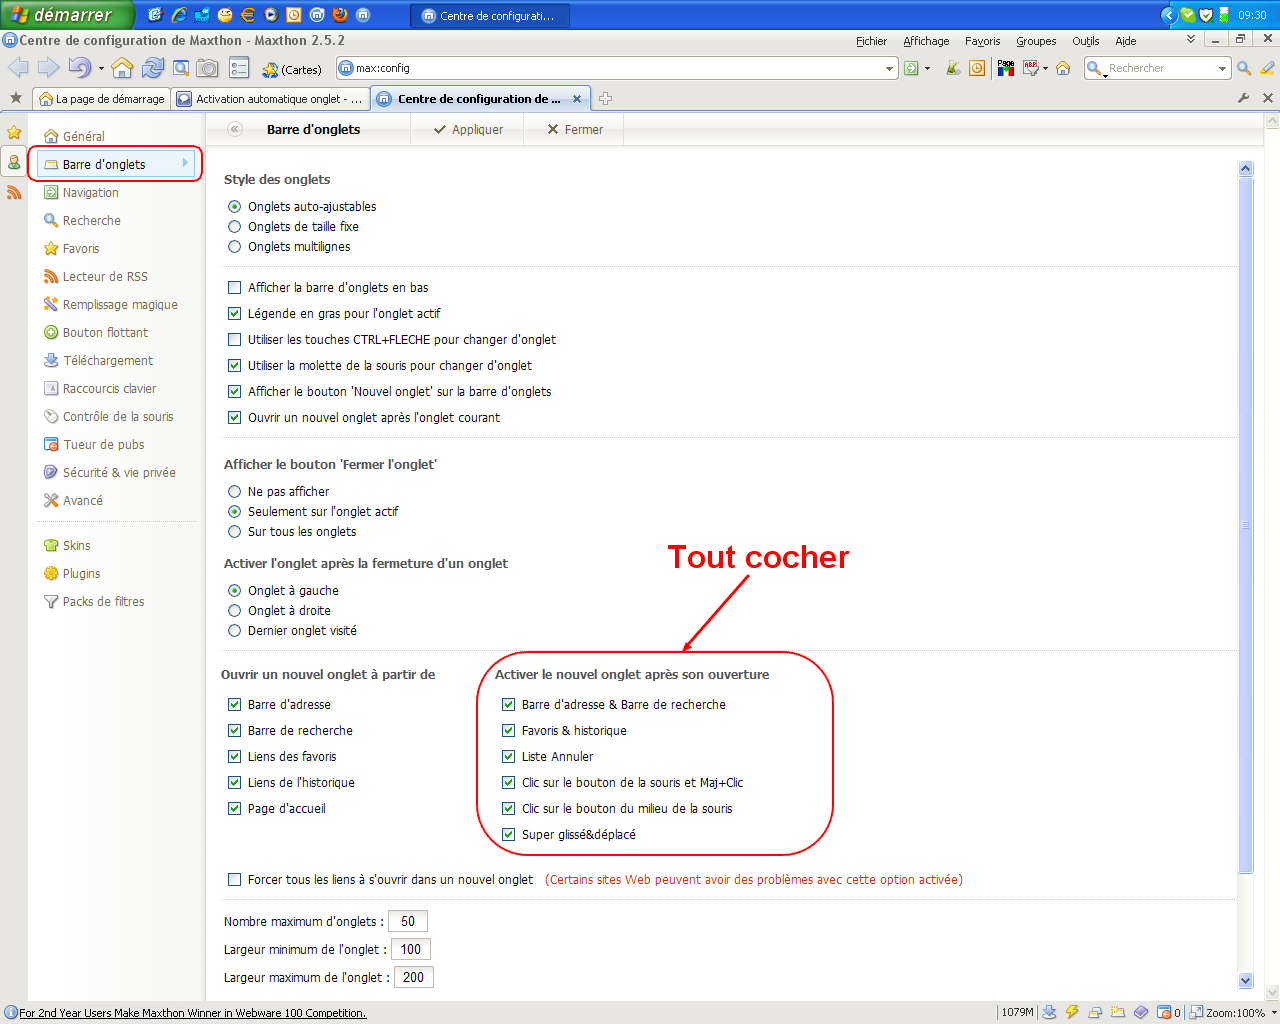Screen dimensions: 1280x1024
Task: Go to the Home page icon
Action: pos(122,68)
